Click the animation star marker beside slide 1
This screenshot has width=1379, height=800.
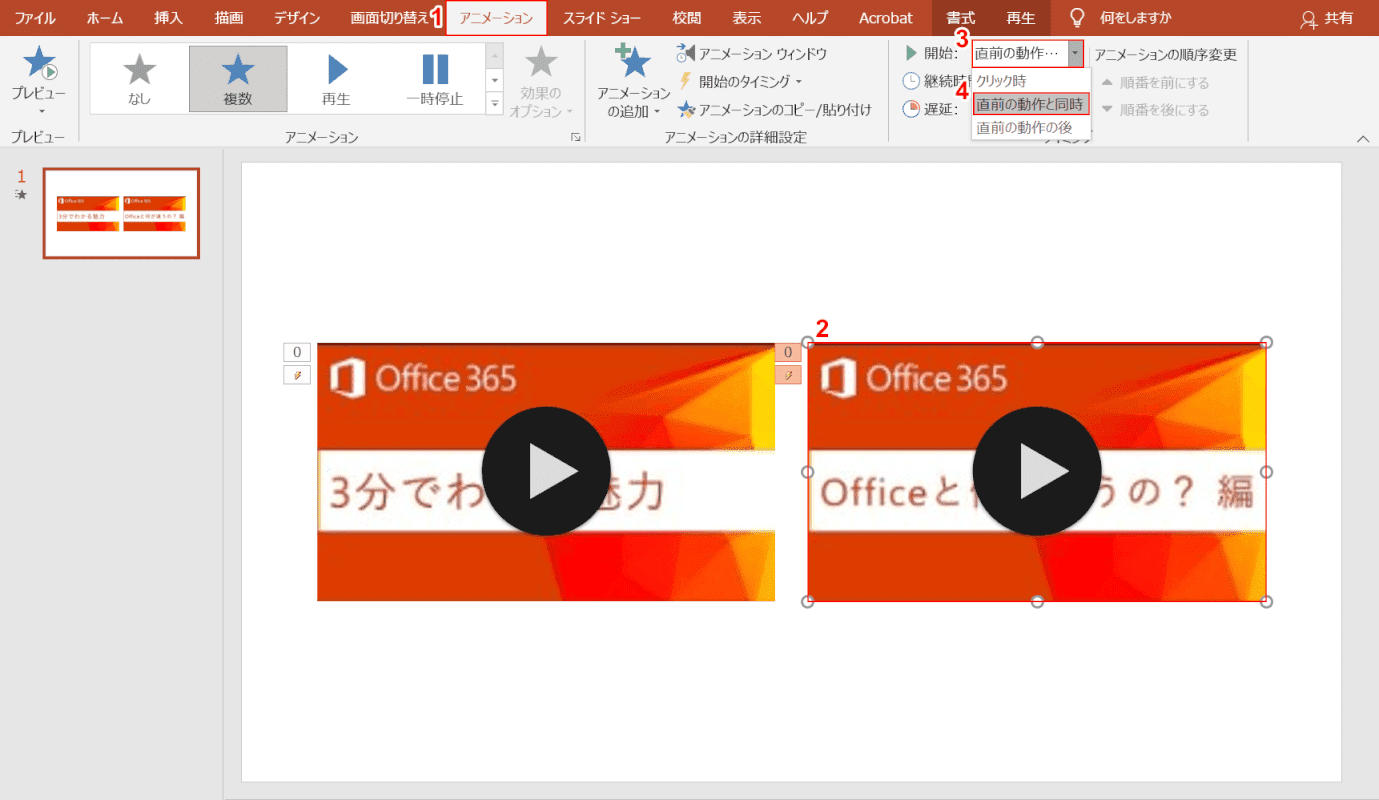21,194
